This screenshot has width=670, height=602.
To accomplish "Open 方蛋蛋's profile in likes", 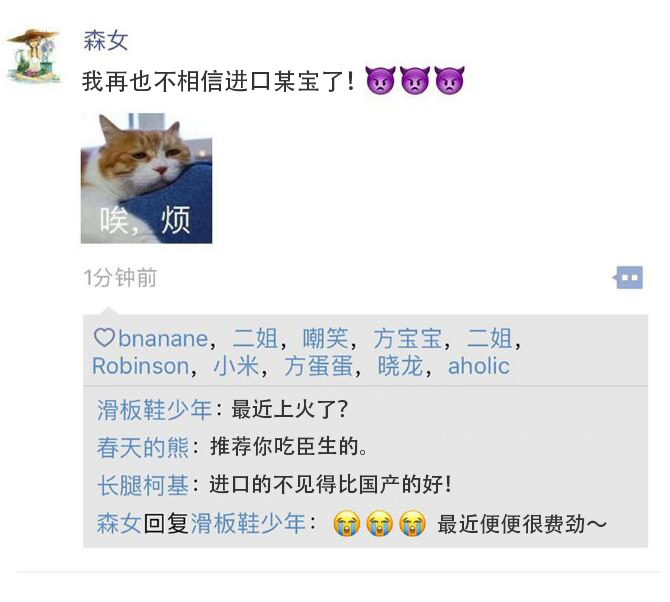I will 319,366.
